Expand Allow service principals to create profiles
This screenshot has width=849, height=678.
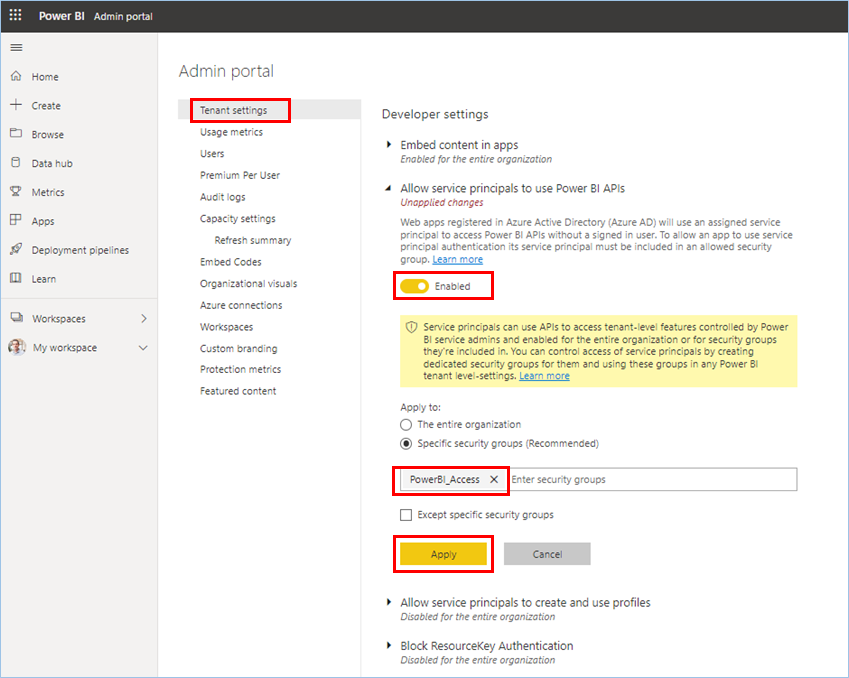point(389,602)
